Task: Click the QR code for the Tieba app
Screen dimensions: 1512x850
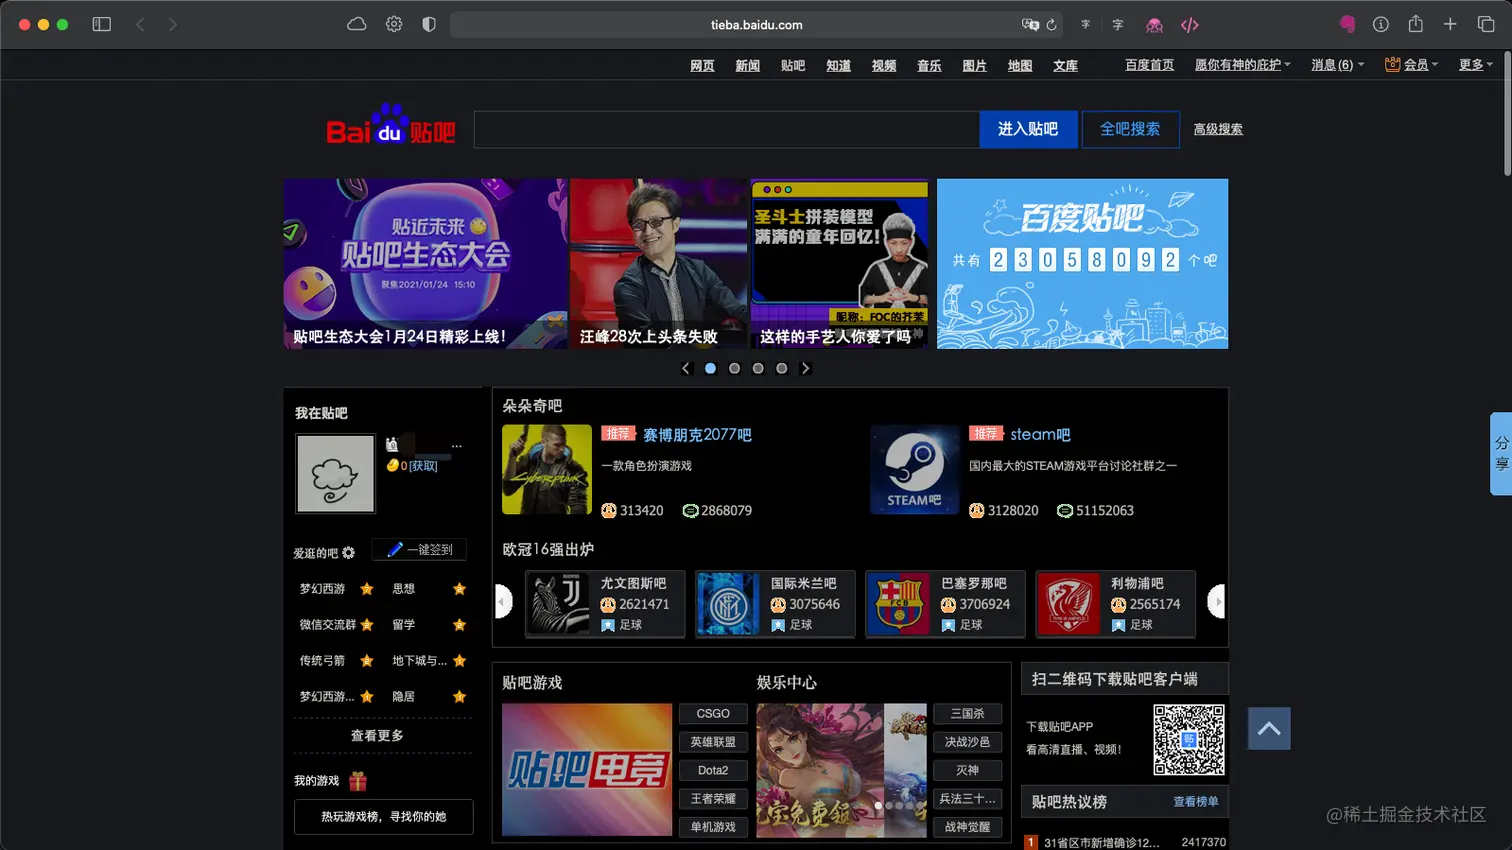Action: click(x=1189, y=740)
